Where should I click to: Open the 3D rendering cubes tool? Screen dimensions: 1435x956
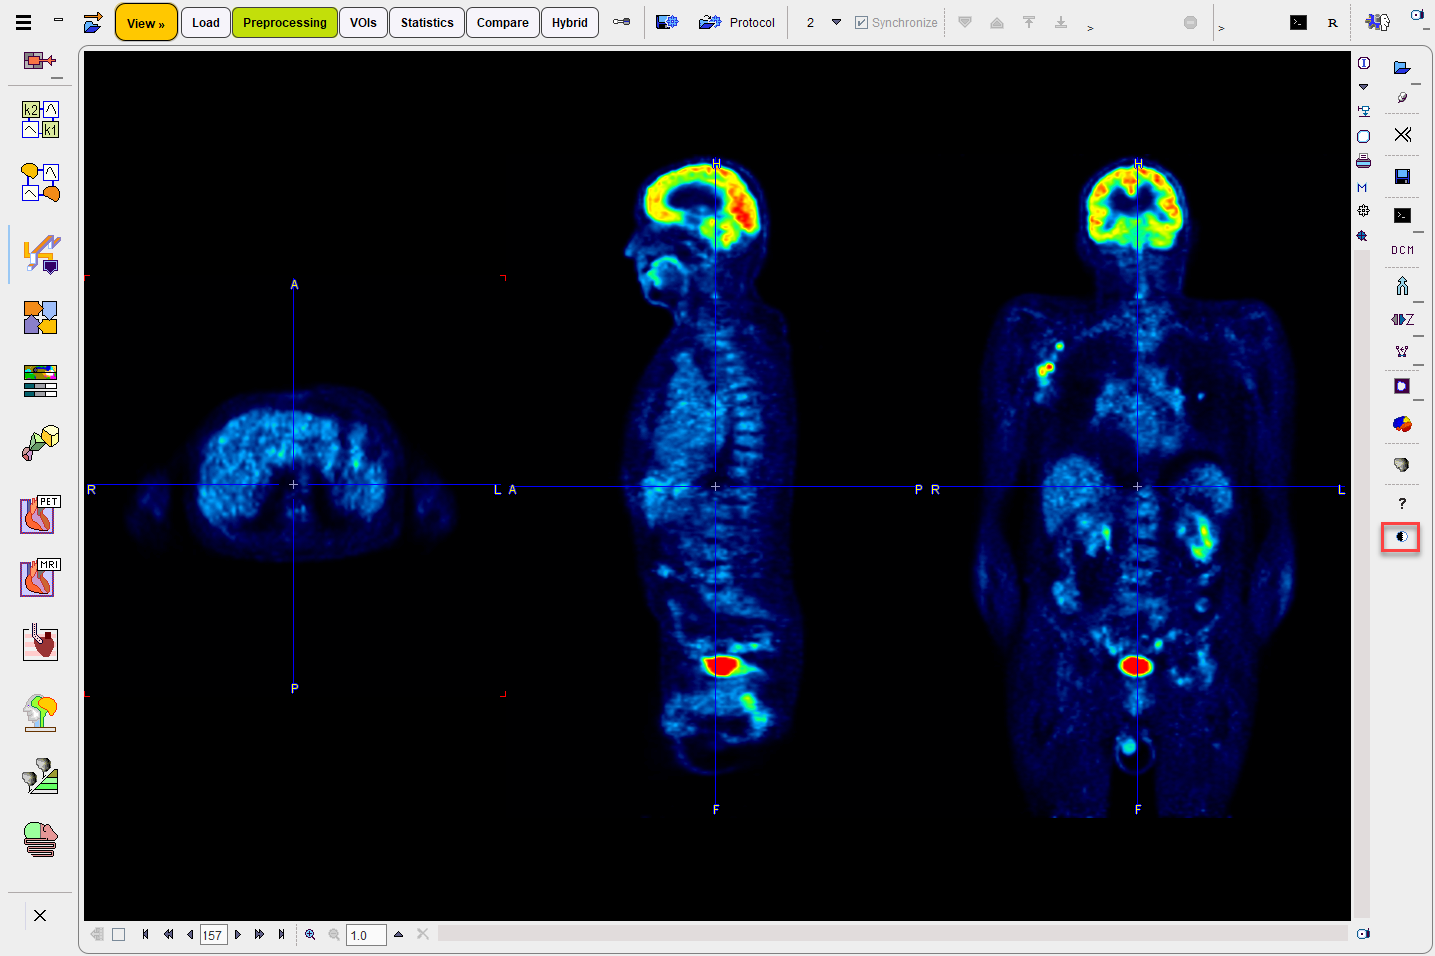pos(40,443)
